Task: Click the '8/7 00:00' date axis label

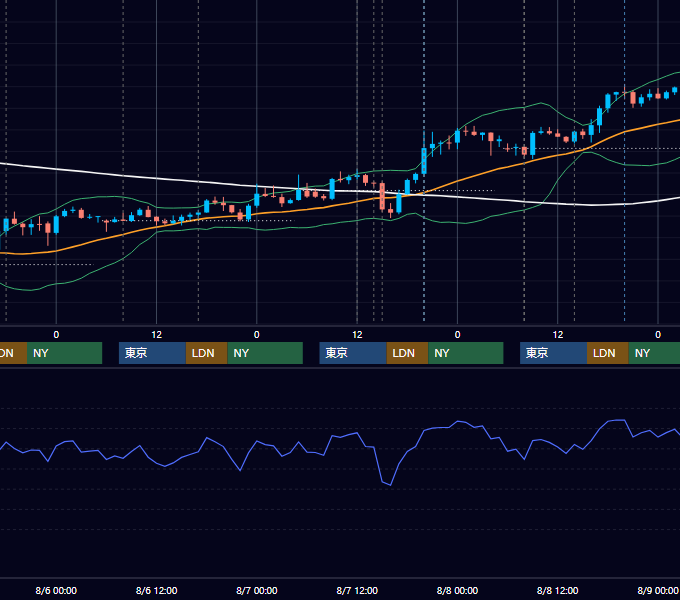Action: click(x=257, y=590)
